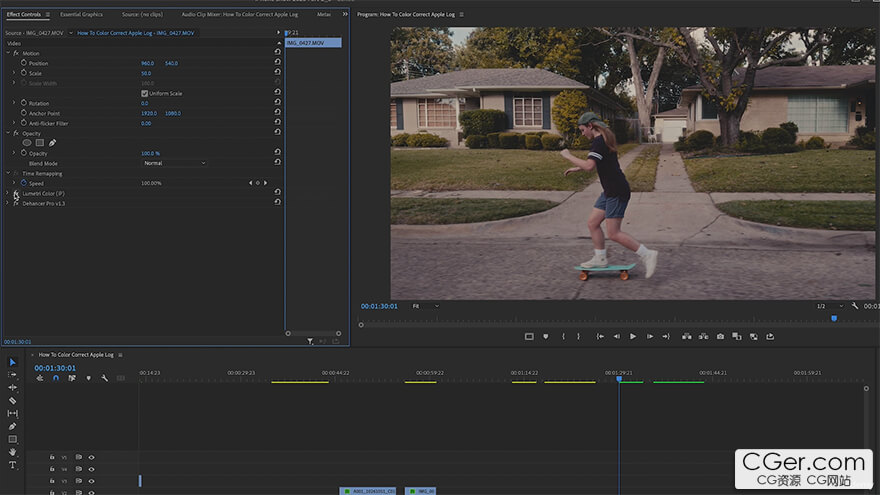Viewport: 880px width, 495px height.
Task: Open the Fit zoom level dropdown
Action: coord(425,306)
